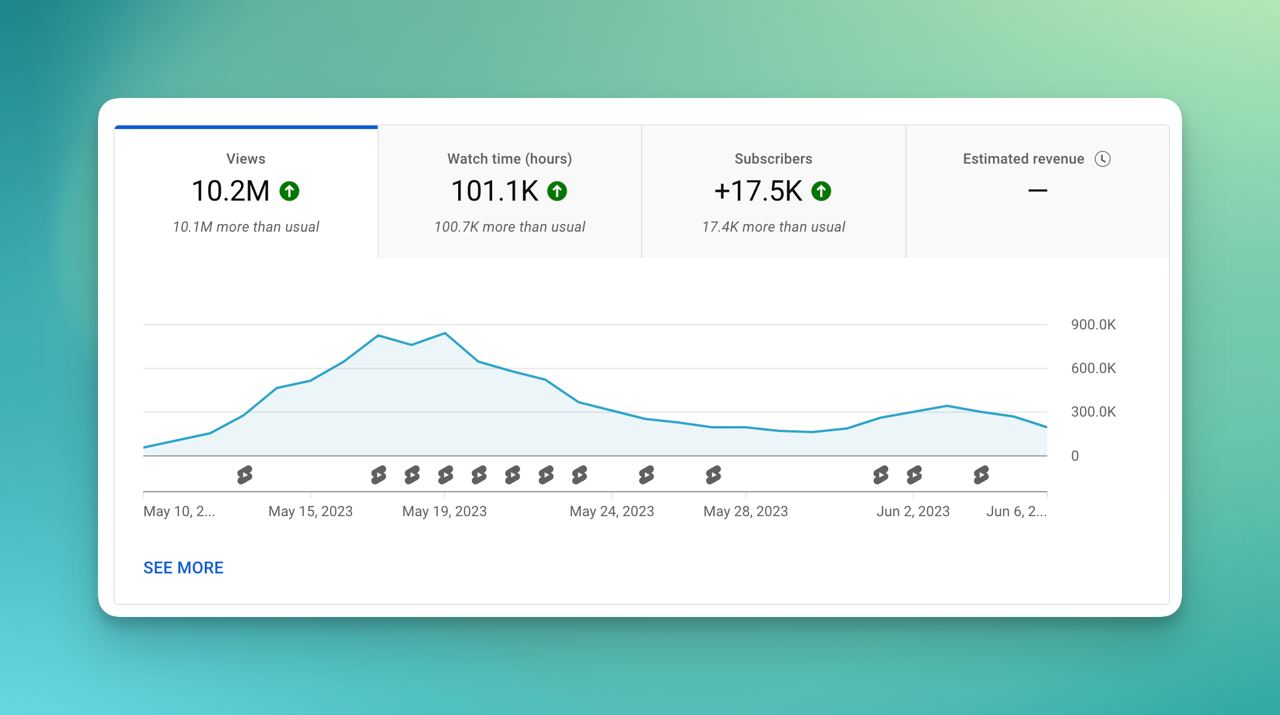The height and width of the screenshot is (715, 1280).
Task: Click the Shorts icon just left of Jun 2
Action: pyautogui.click(x=880, y=475)
